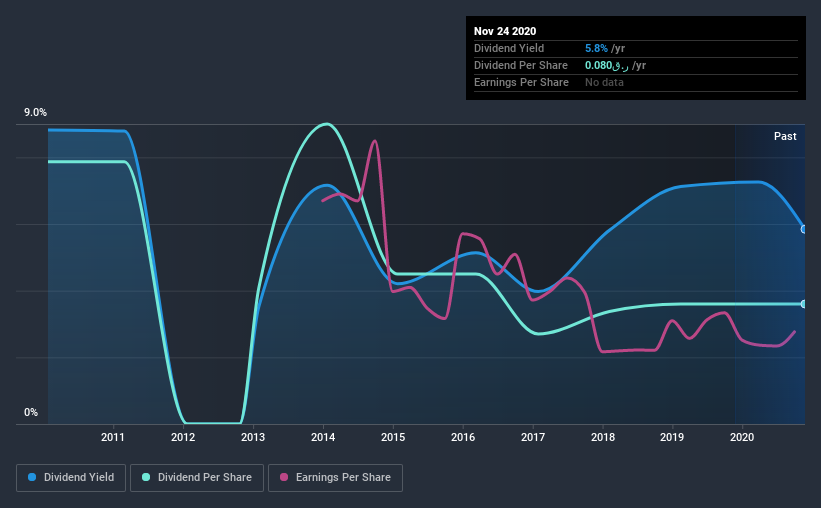Click the 2015 x-axis label
Image resolution: width=821 pixels, height=508 pixels.
tap(393, 437)
